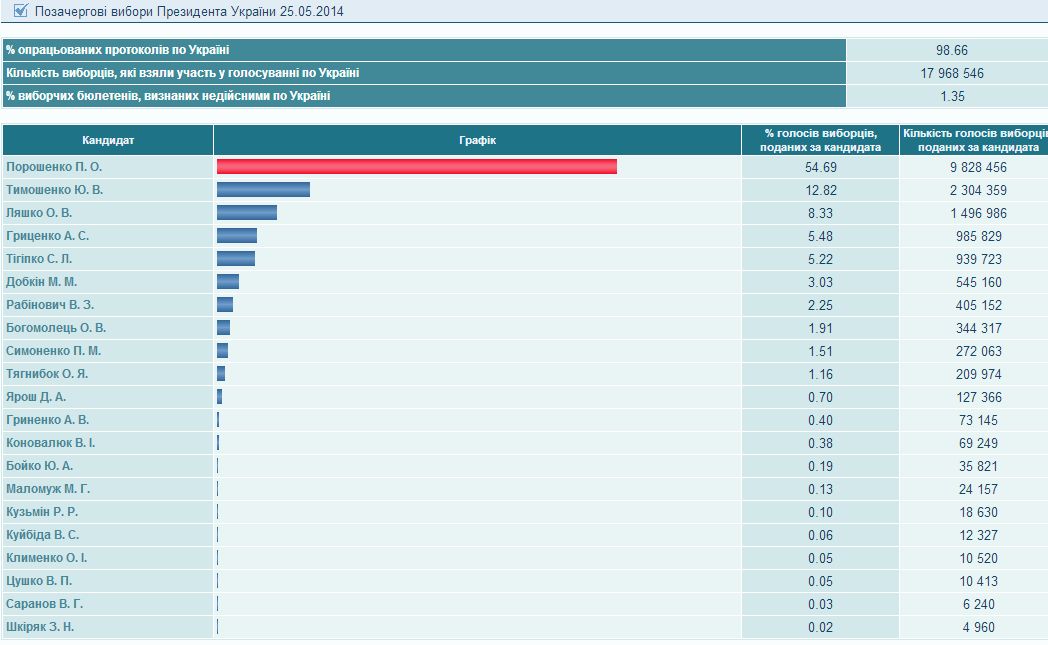Click the 54.69 percentage cell

click(821, 167)
